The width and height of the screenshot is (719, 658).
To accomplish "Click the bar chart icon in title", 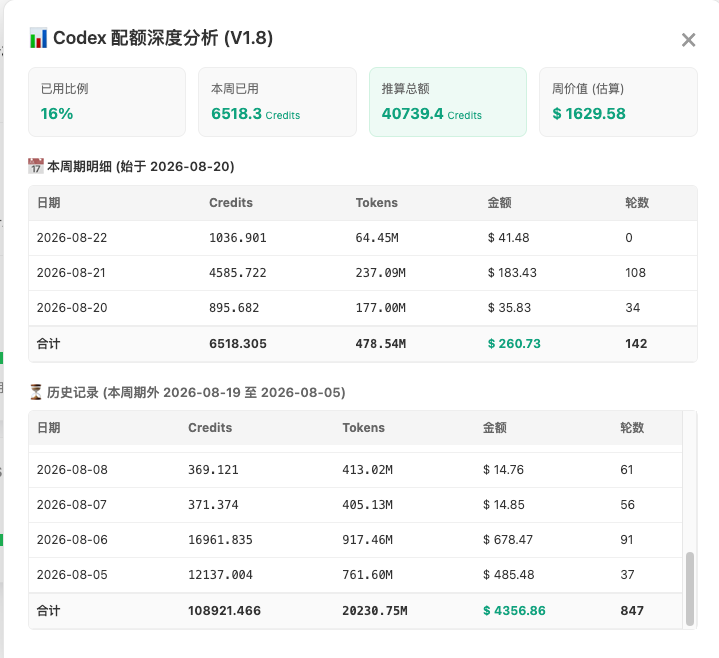I will [38, 38].
